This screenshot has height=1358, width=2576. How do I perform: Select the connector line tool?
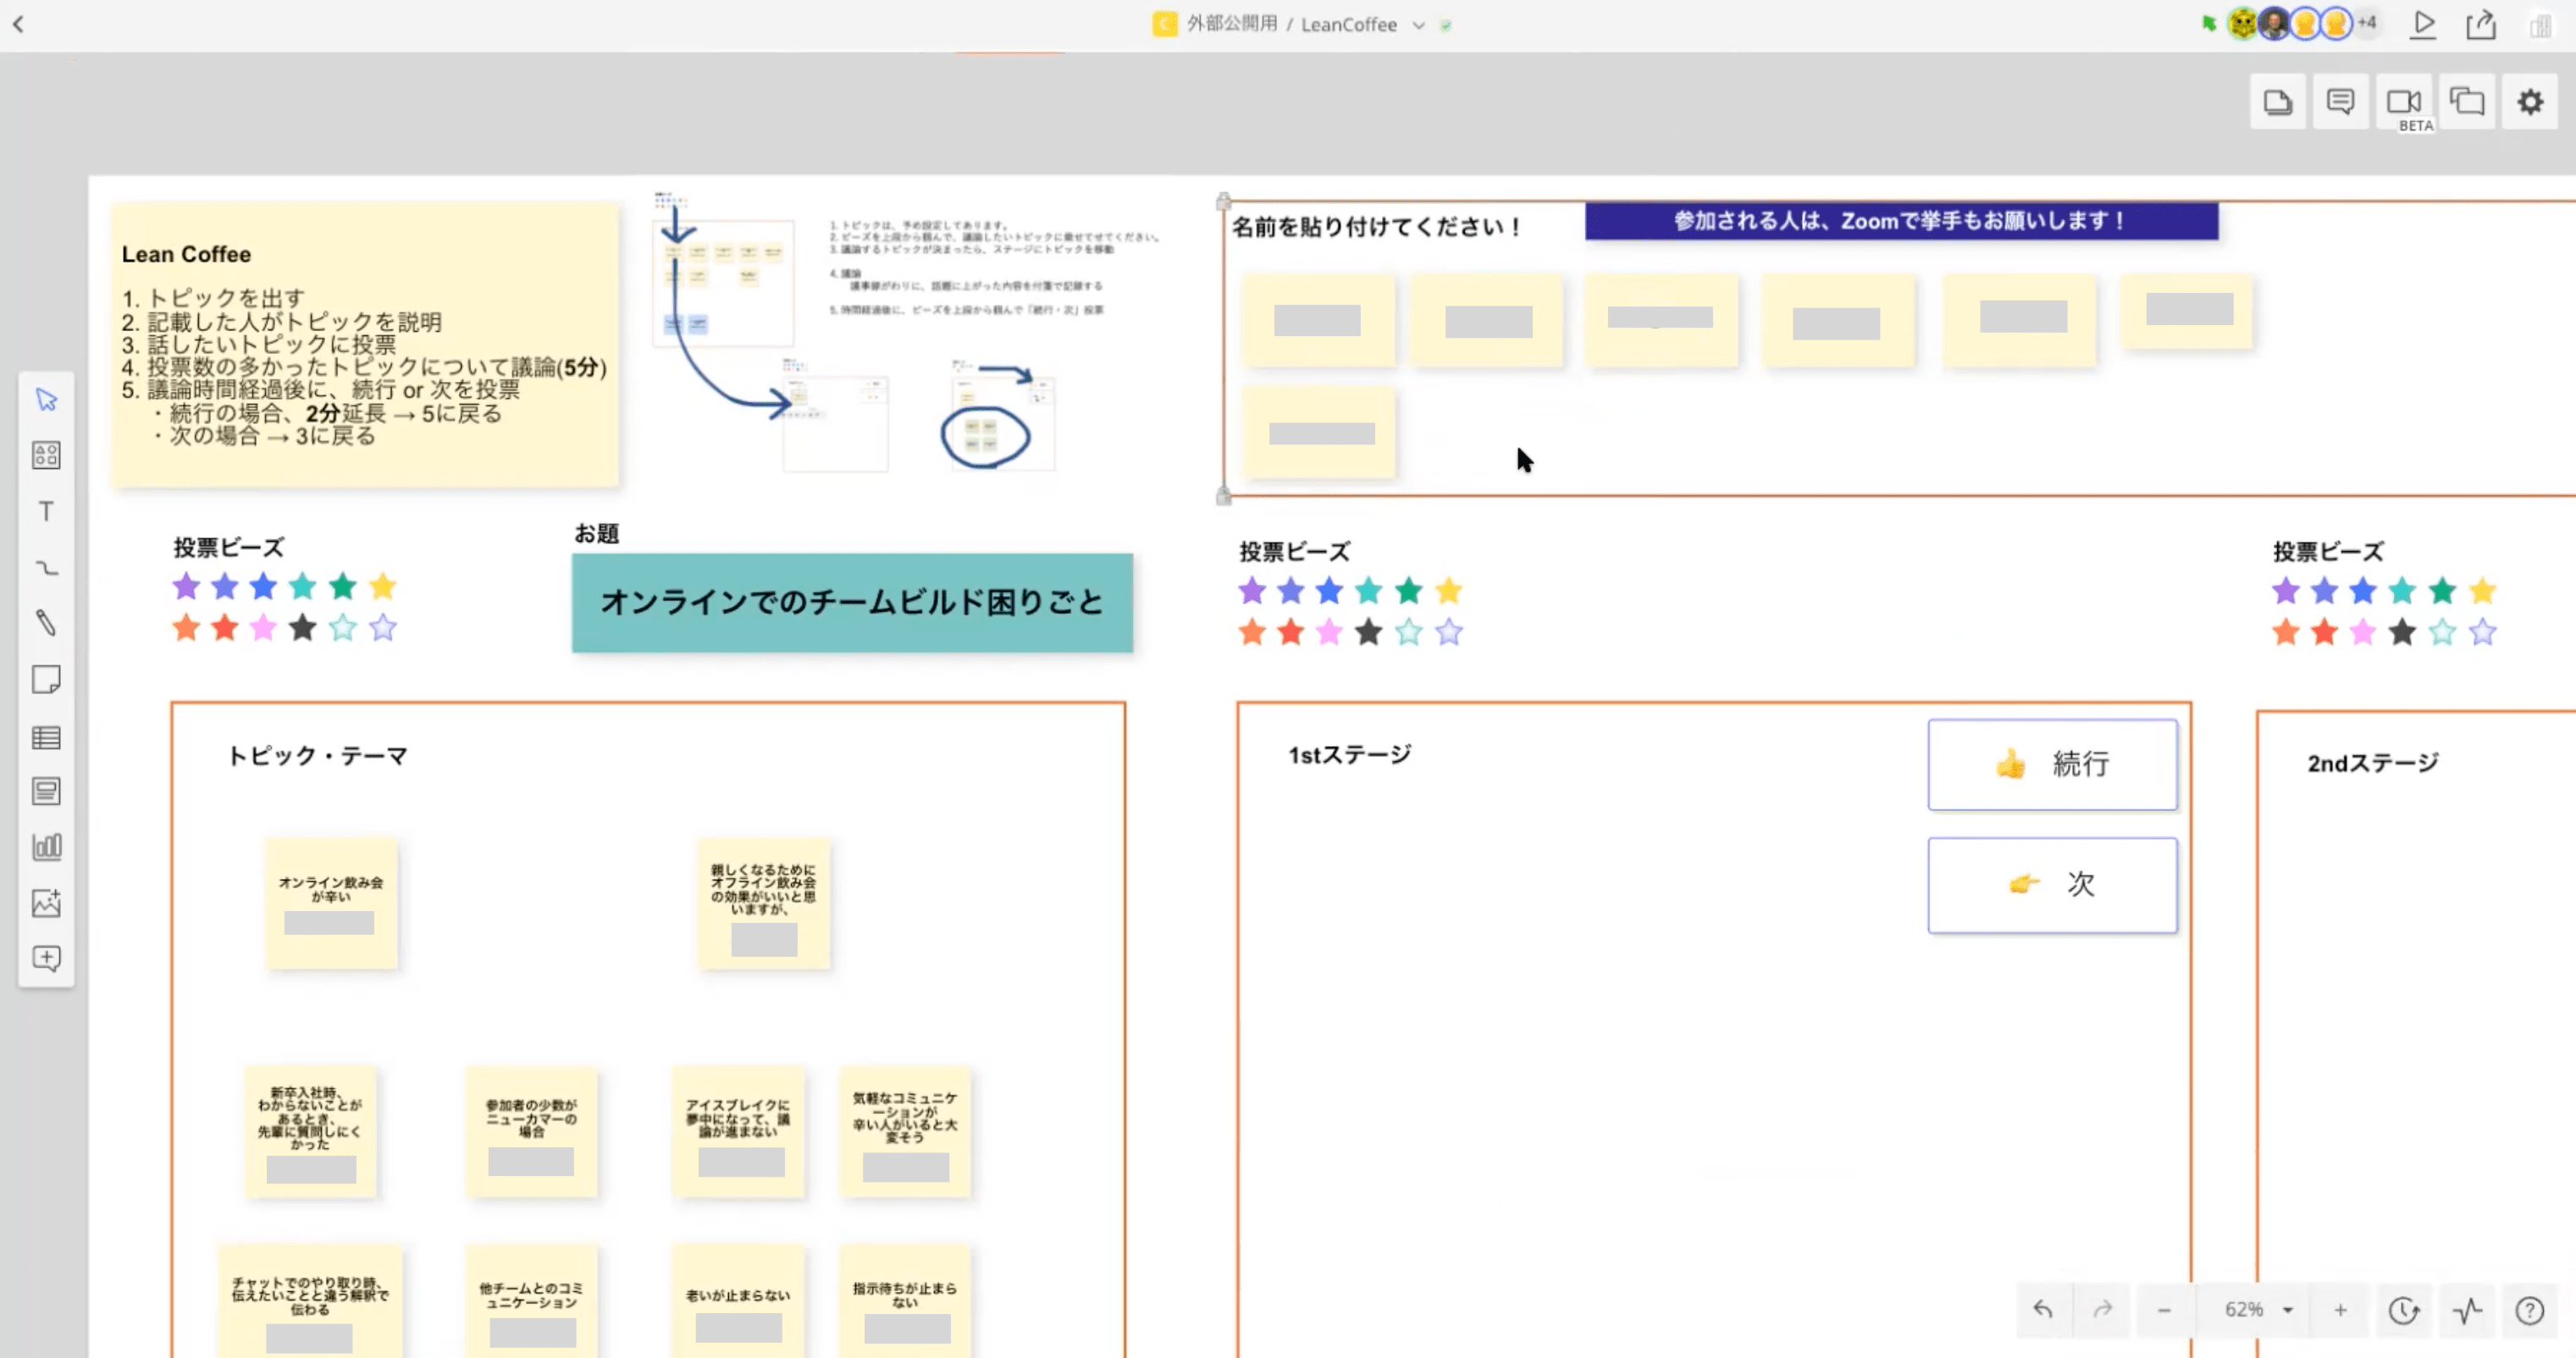46,568
